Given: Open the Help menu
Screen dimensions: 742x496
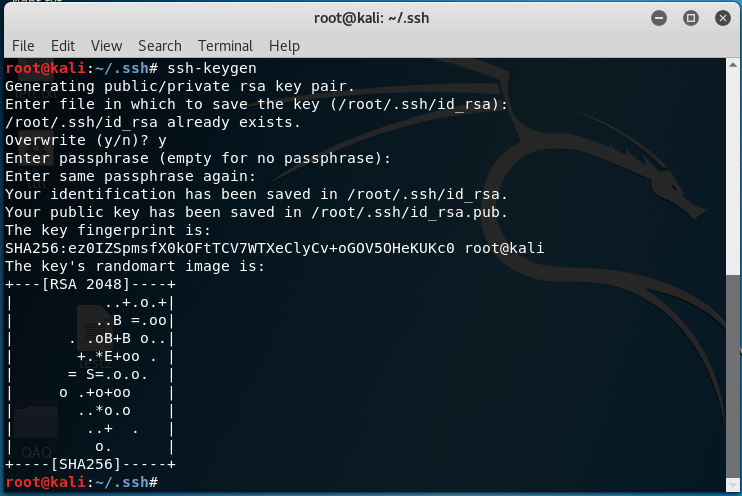Looking at the screenshot, I should pos(284,46).
